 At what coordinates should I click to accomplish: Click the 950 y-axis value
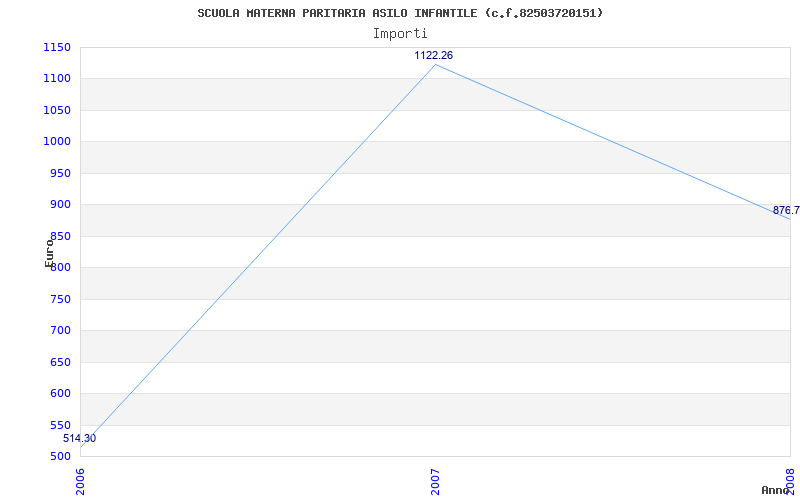(60, 173)
